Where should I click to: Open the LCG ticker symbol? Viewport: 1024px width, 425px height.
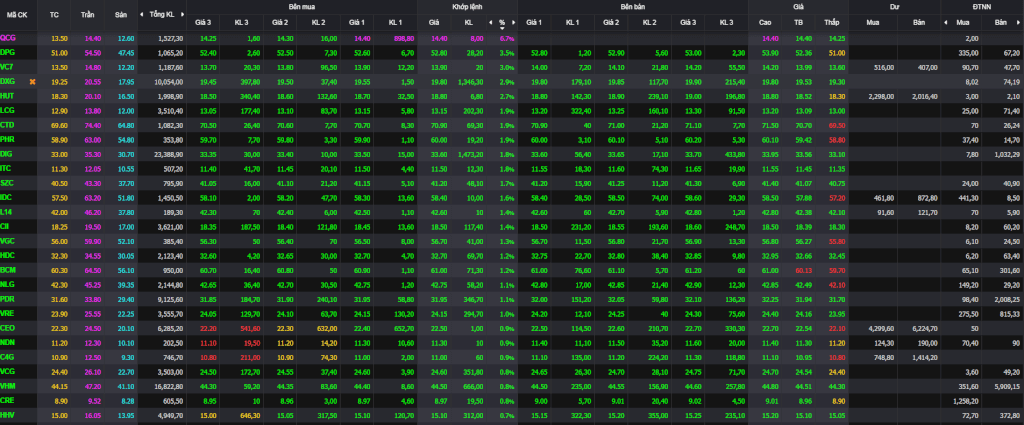pos(8,110)
